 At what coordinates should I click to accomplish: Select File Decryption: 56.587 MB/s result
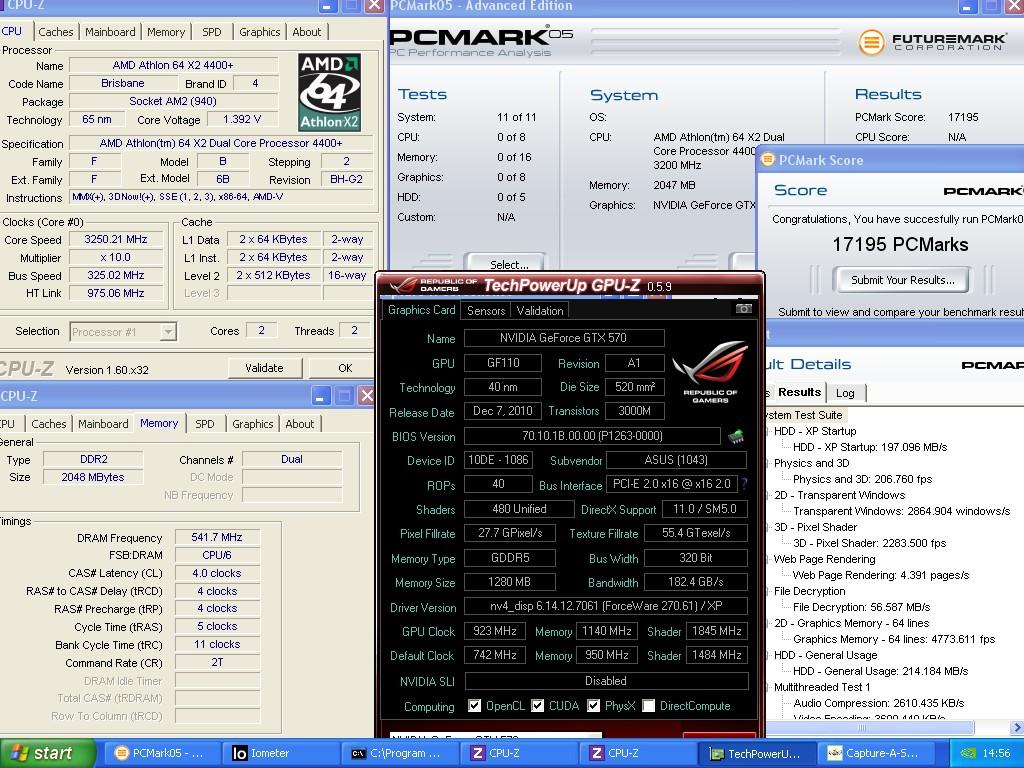[x=861, y=607]
